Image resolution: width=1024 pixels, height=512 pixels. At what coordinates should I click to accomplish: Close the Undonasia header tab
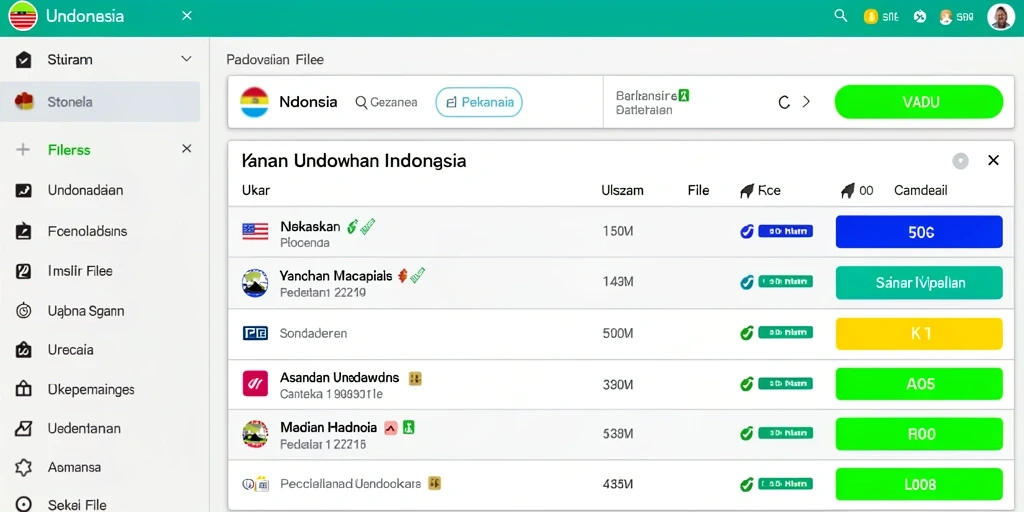(187, 16)
